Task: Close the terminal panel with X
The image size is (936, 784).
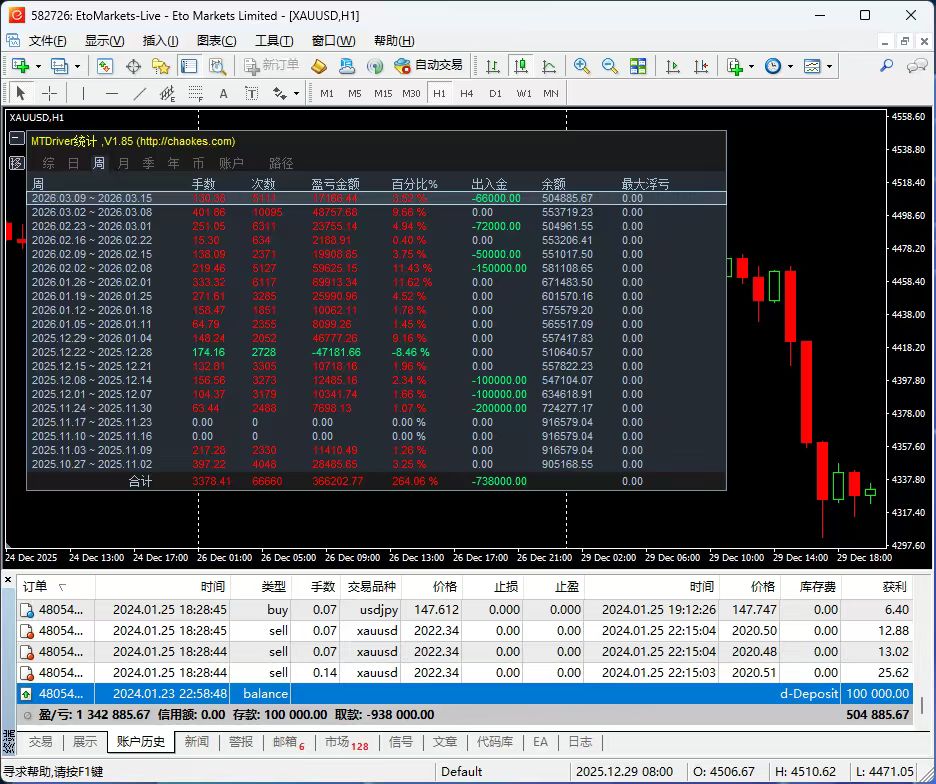Action: (8, 579)
